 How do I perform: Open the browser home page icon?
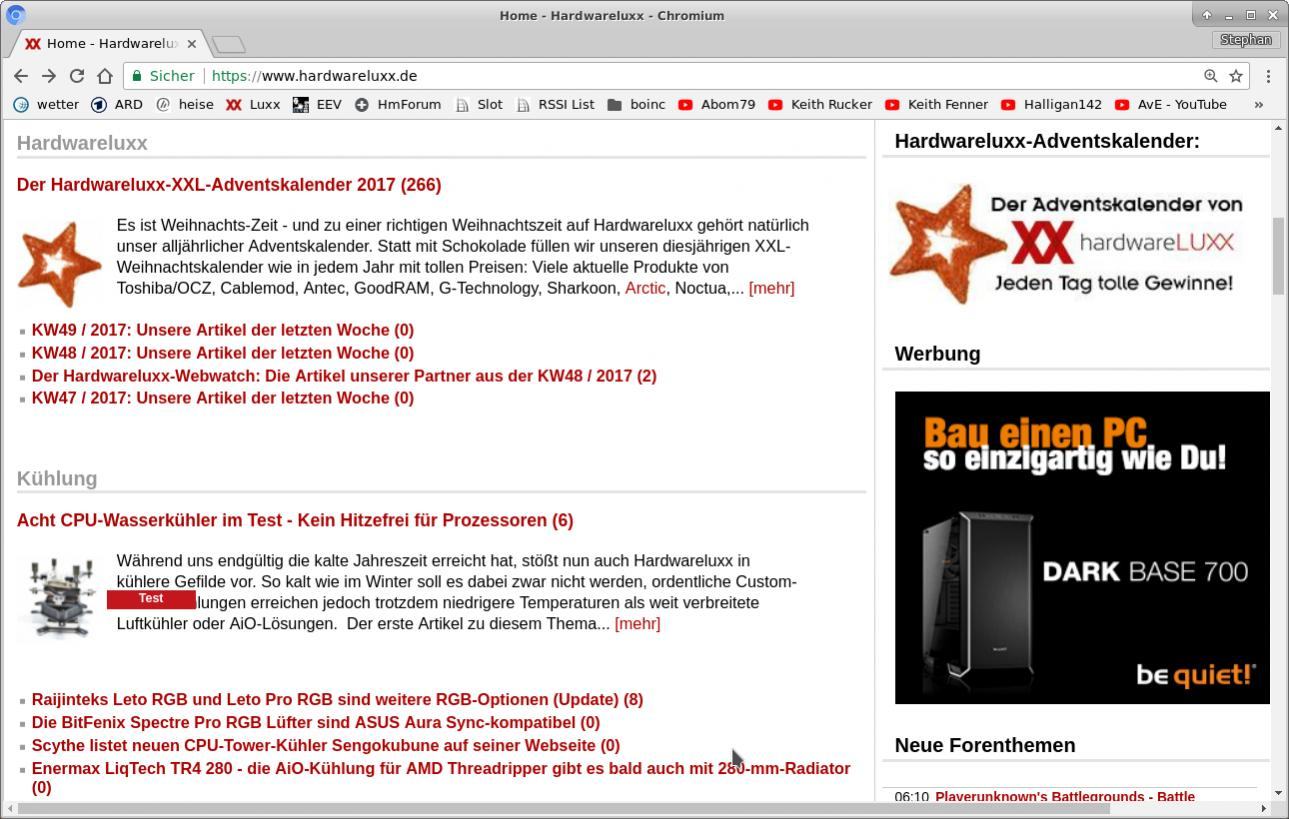coord(105,76)
